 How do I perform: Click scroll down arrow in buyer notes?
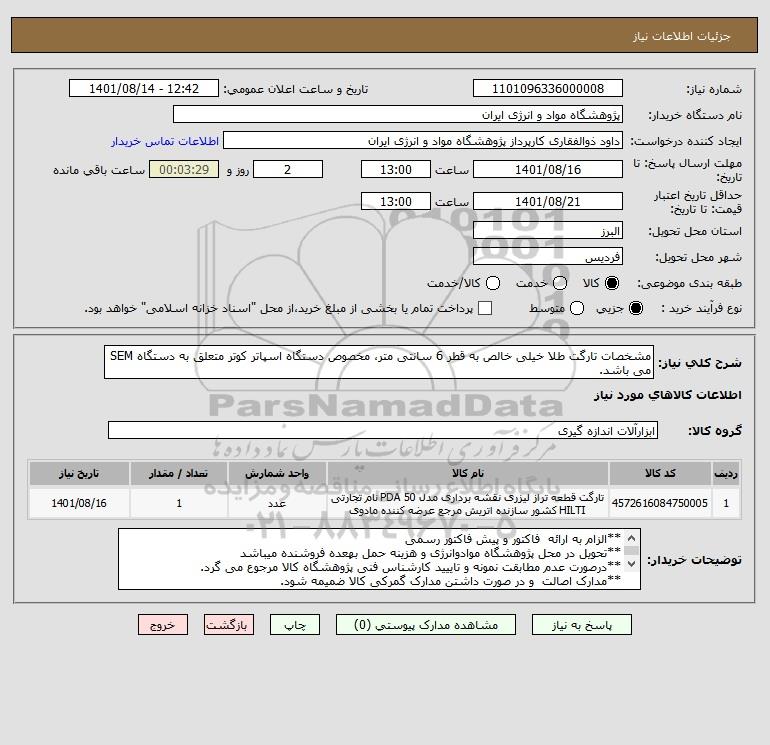point(632,563)
